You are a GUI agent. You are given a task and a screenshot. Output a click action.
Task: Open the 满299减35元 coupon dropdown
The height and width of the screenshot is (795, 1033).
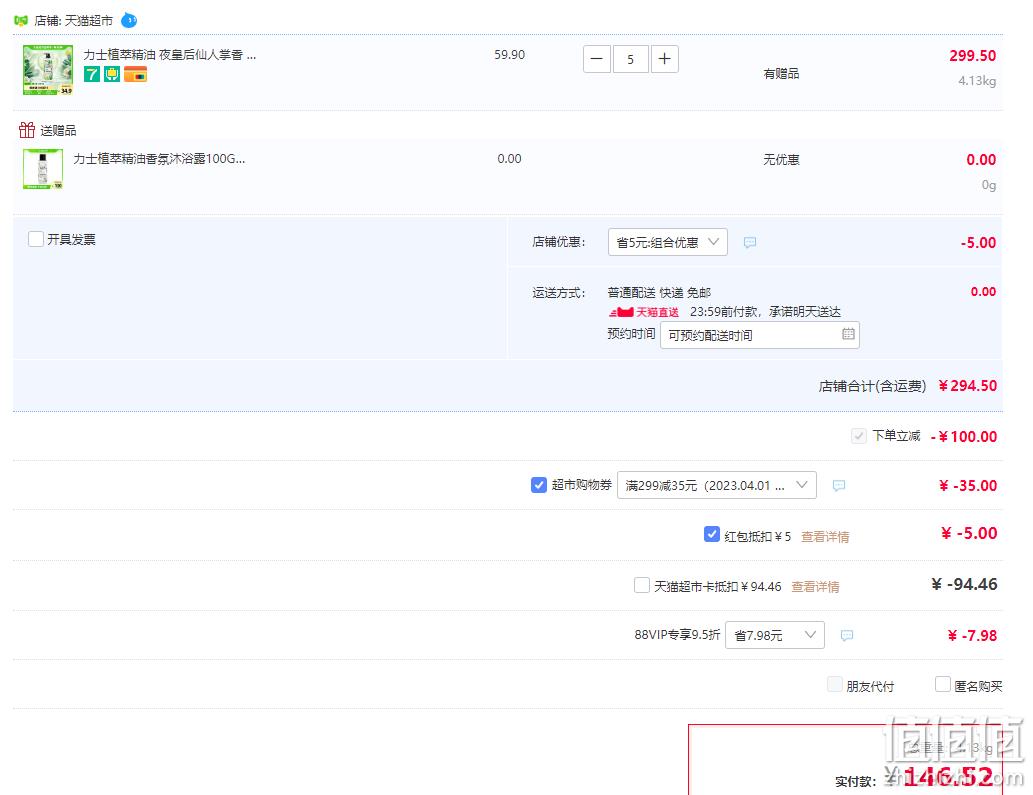717,485
